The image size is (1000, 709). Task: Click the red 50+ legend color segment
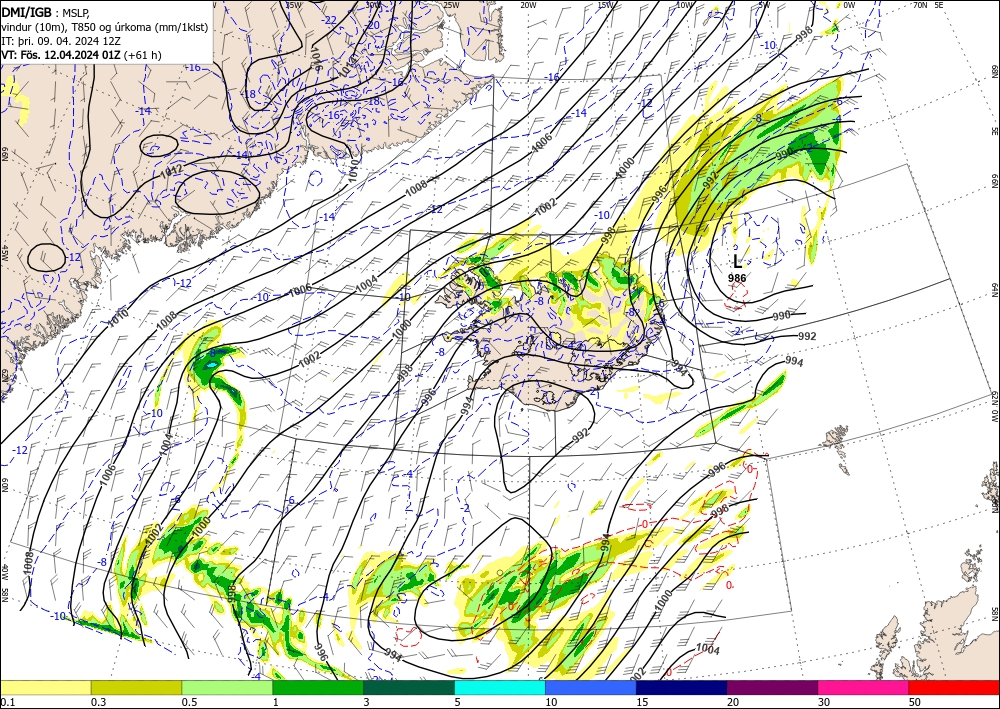(954, 687)
